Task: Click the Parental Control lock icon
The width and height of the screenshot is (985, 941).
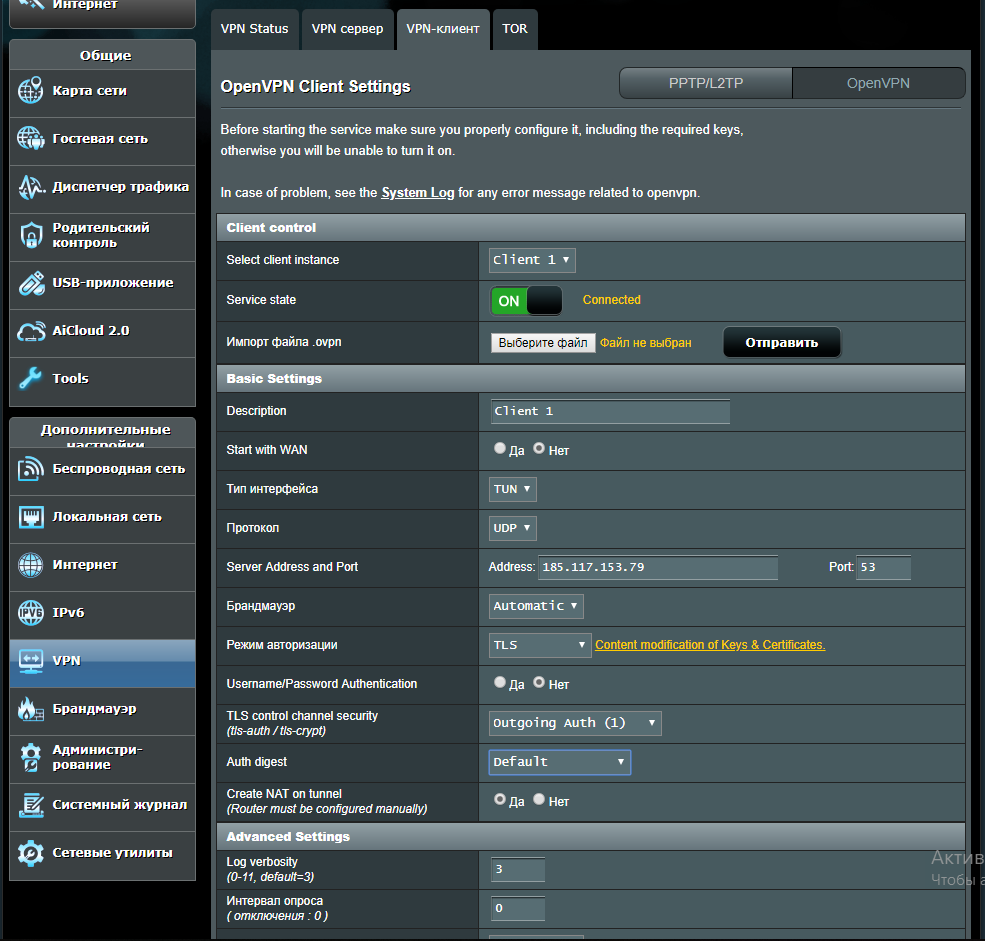Action: 31,236
